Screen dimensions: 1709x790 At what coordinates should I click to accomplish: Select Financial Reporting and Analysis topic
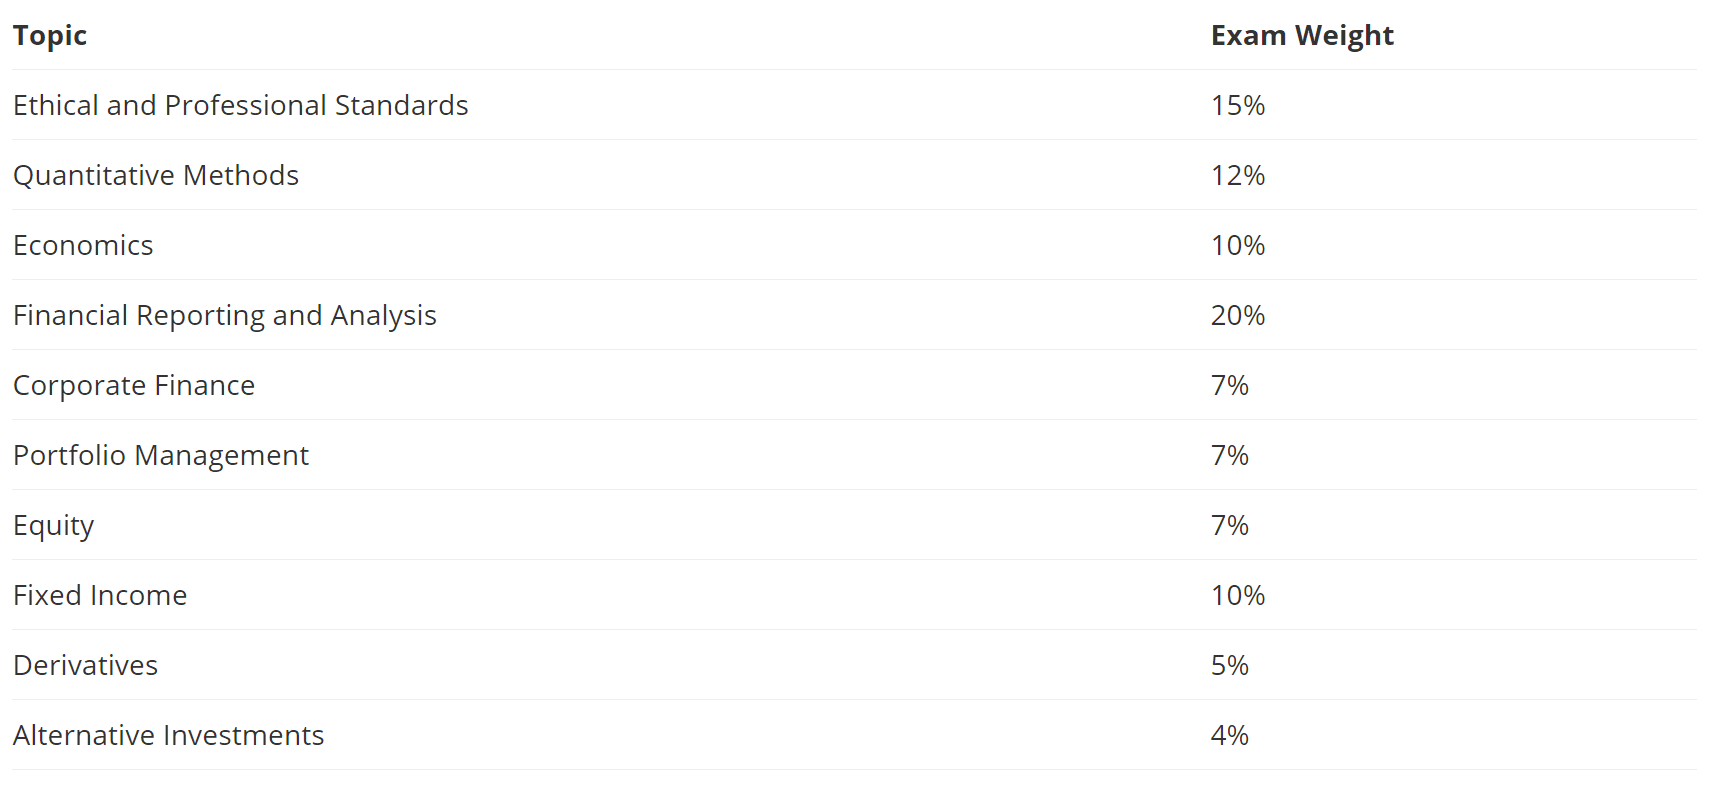coord(225,316)
